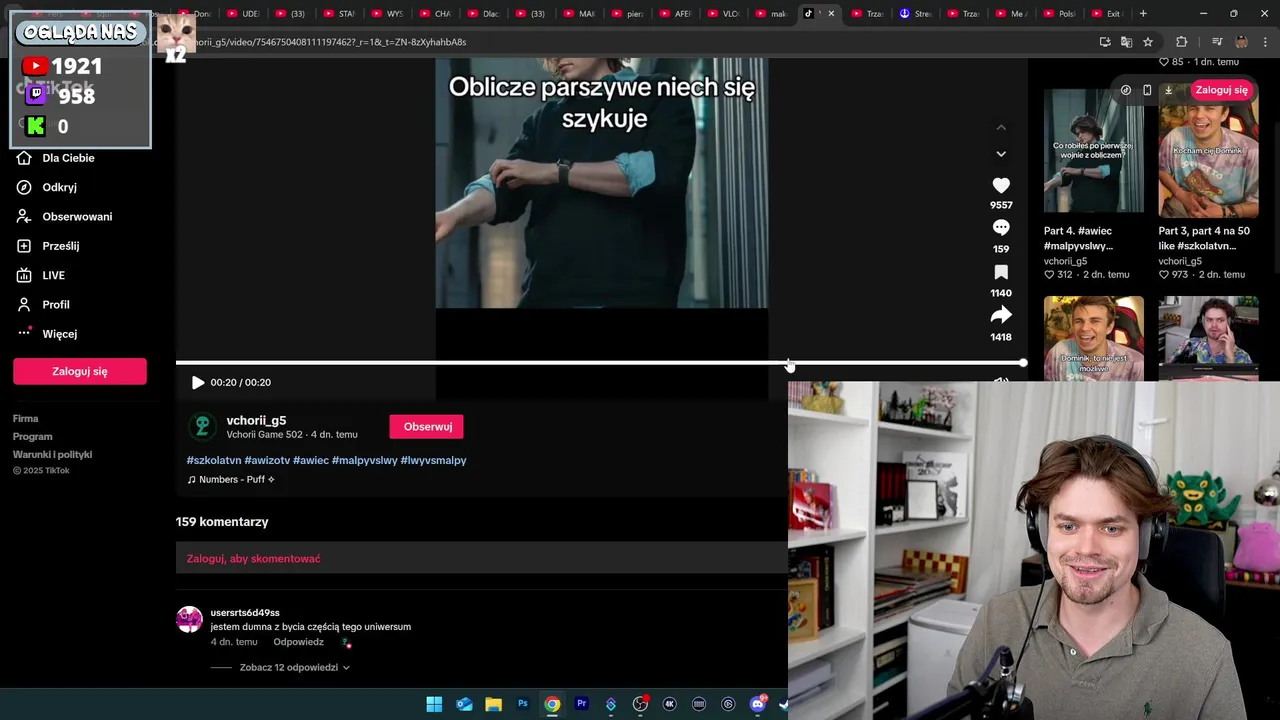Open Discord from the taskbar
This screenshot has width=1280, height=720.
(758, 704)
